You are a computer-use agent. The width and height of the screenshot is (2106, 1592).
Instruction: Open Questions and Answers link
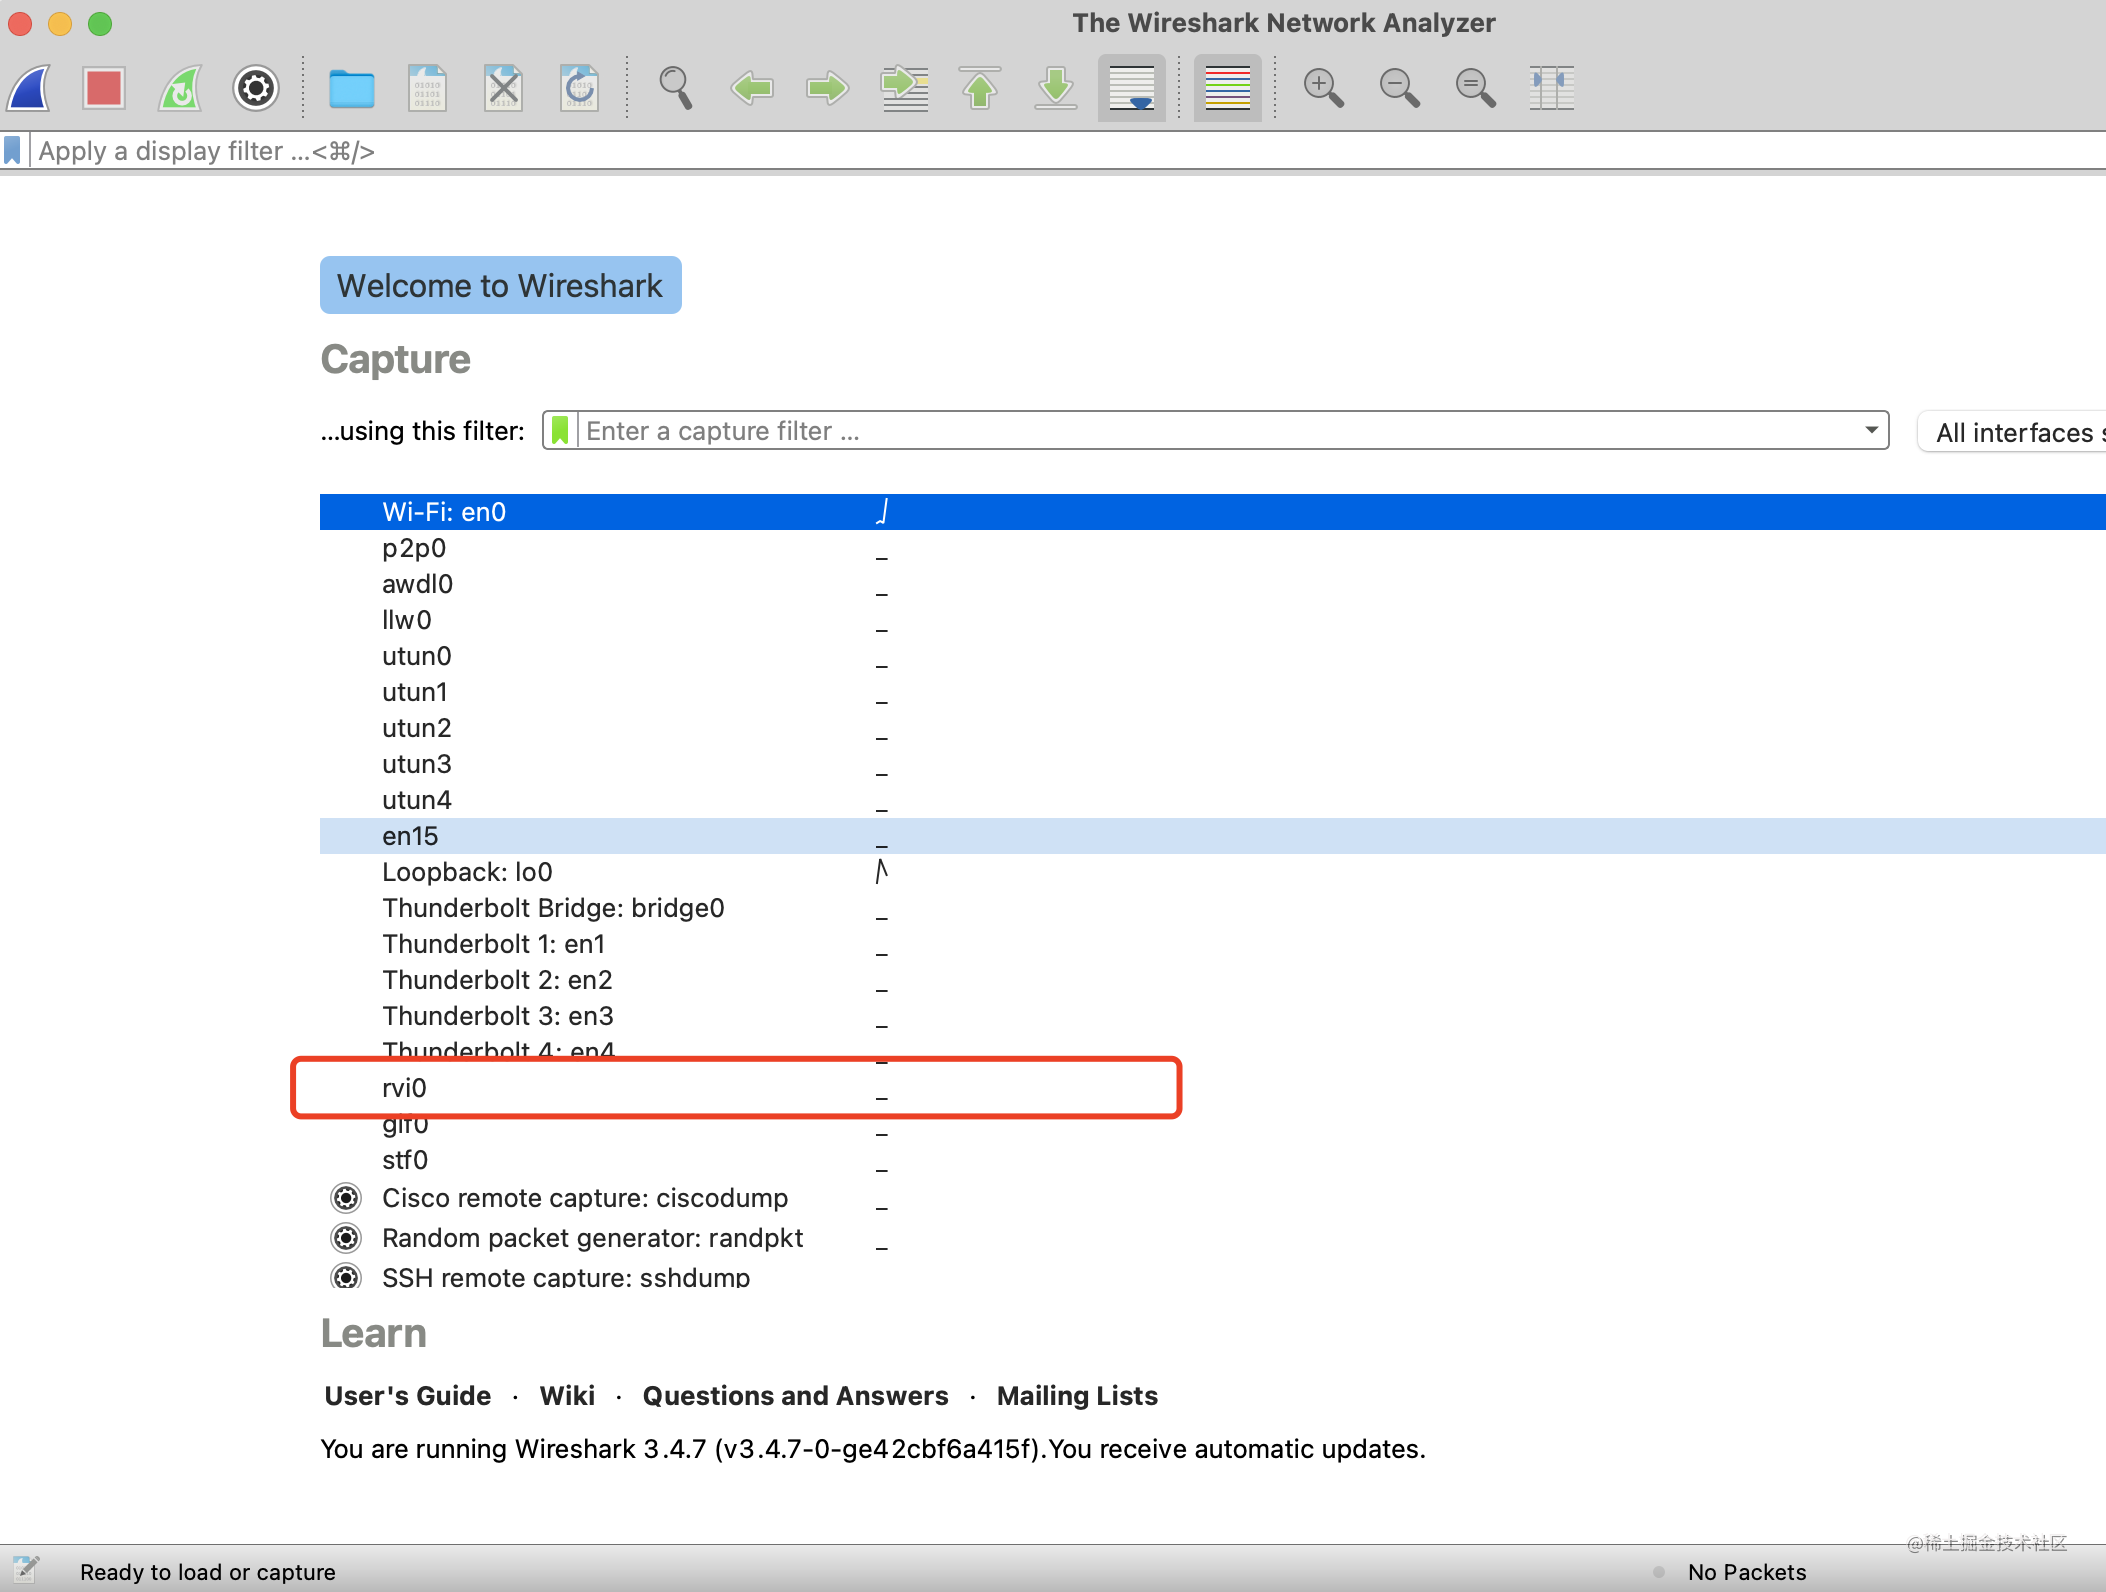tap(795, 1396)
